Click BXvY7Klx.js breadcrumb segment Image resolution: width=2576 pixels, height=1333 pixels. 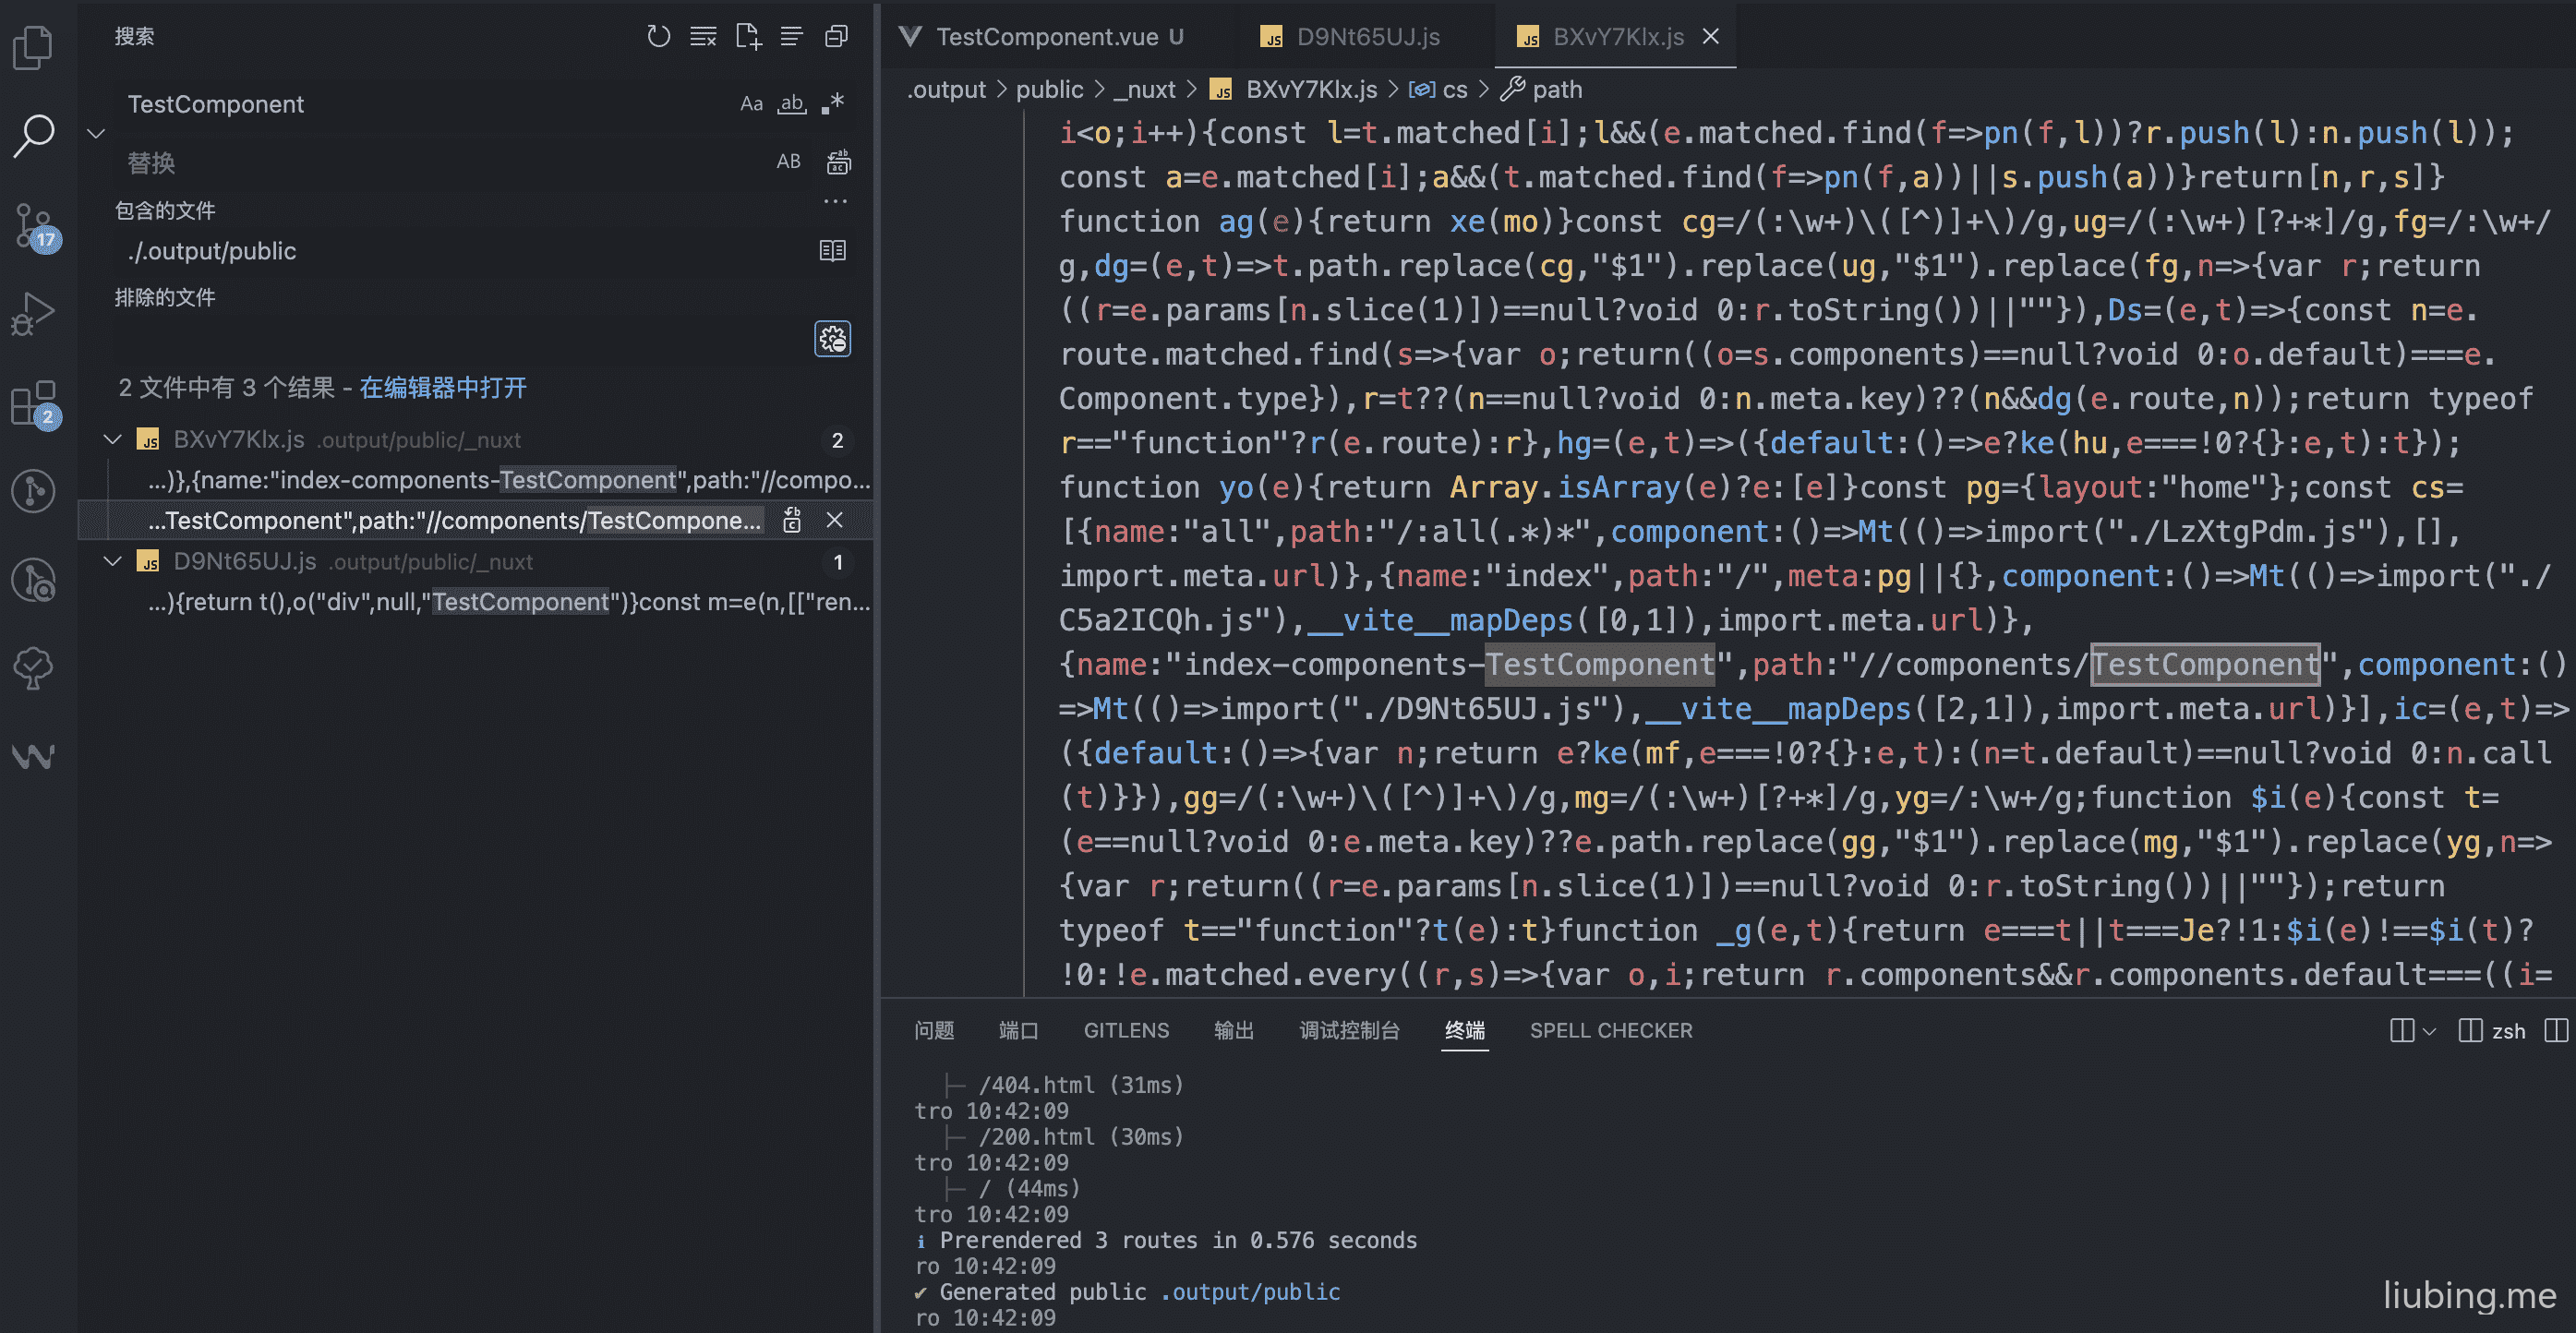point(1293,90)
